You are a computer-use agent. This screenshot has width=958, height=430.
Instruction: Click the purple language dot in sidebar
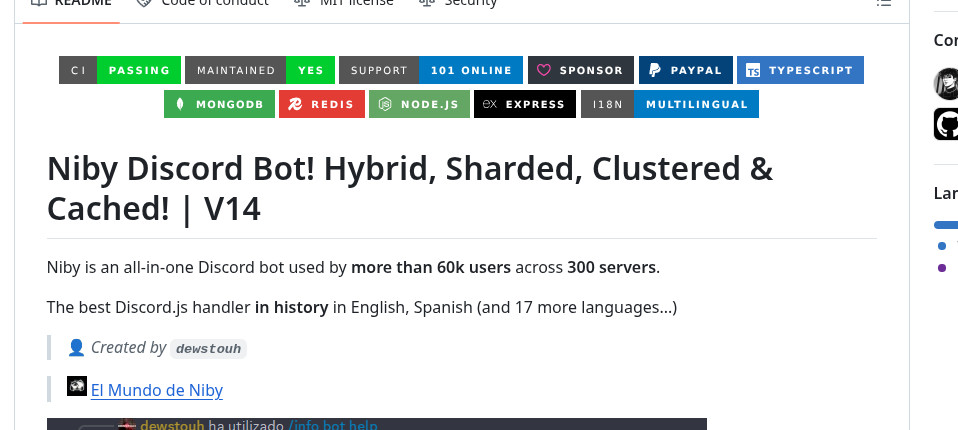point(942,268)
